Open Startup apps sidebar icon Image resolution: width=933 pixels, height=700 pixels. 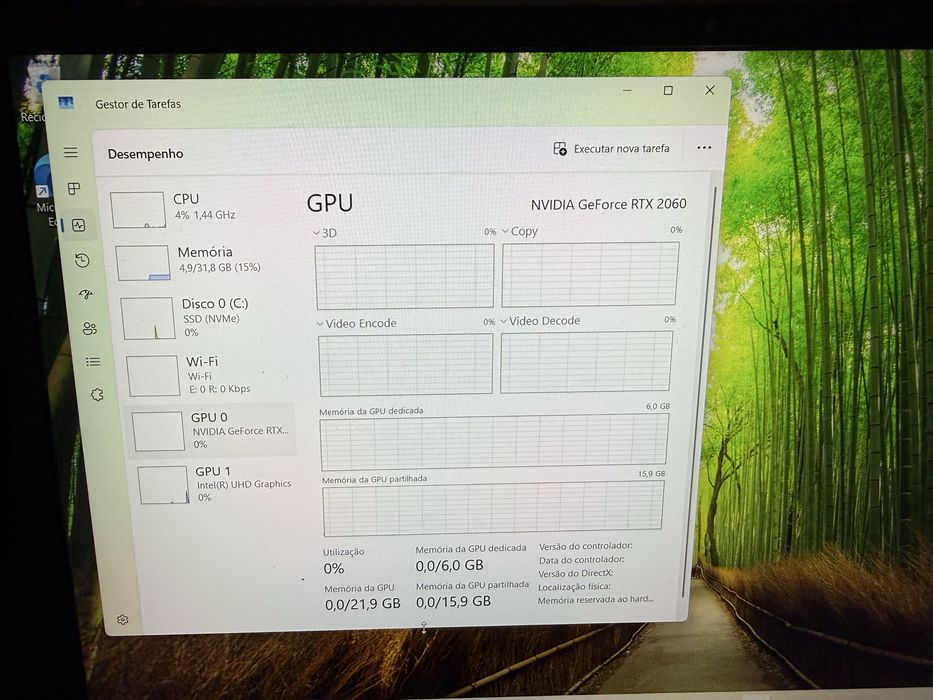pyautogui.click(x=86, y=294)
